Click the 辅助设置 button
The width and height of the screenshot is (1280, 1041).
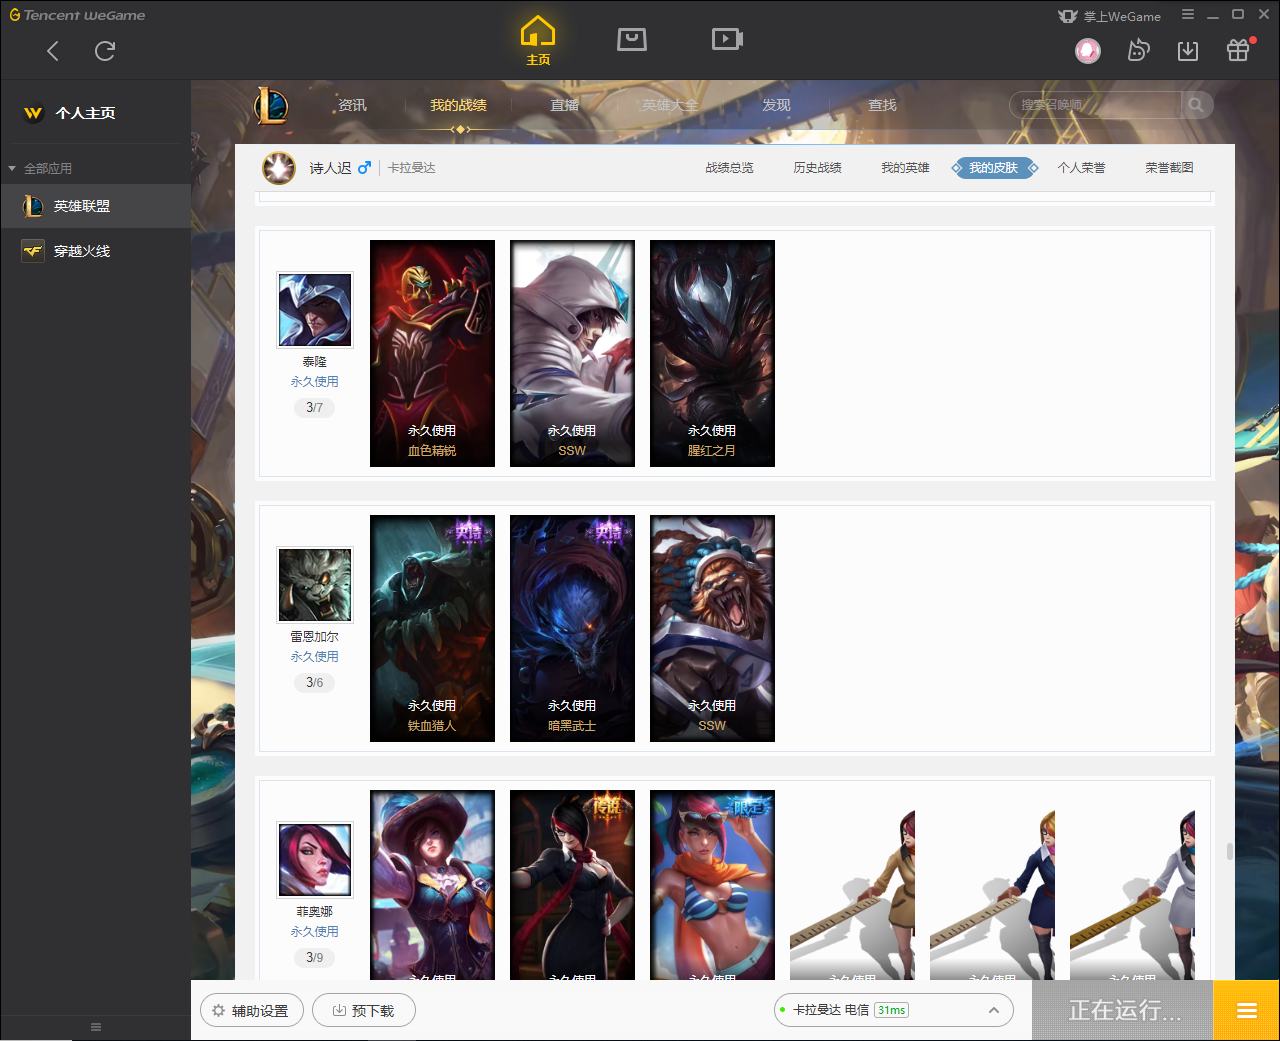click(252, 1010)
